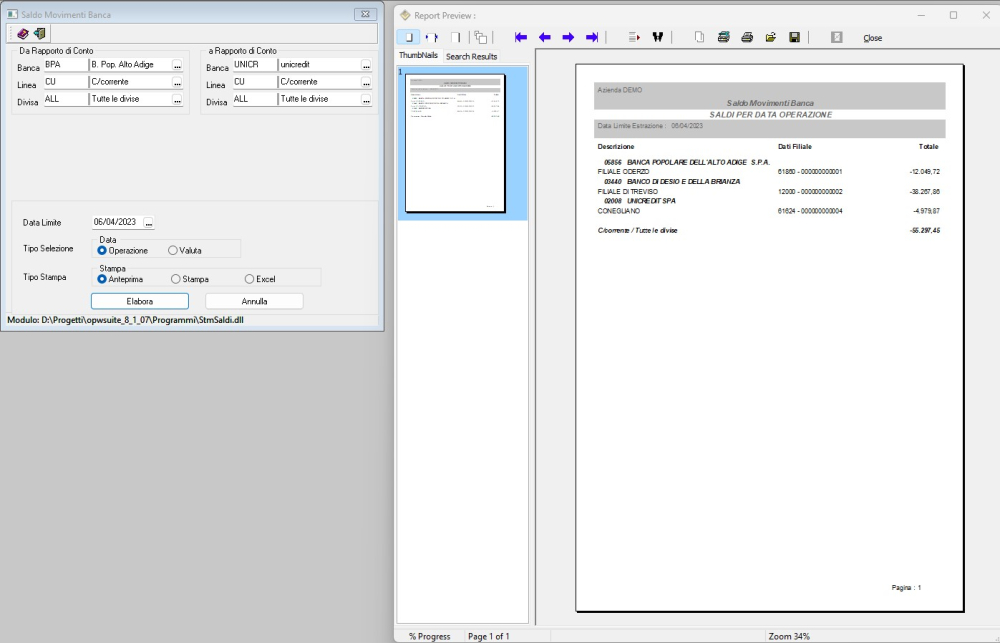This screenshot has width=1000, height=643.
Task: Switch to the Search Results tab
Action: tap(471, 56)
